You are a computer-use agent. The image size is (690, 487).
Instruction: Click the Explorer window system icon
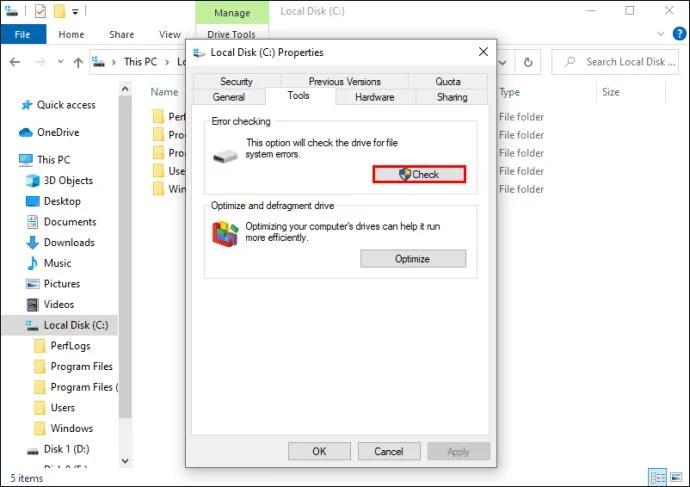click(x=11, y=11)
